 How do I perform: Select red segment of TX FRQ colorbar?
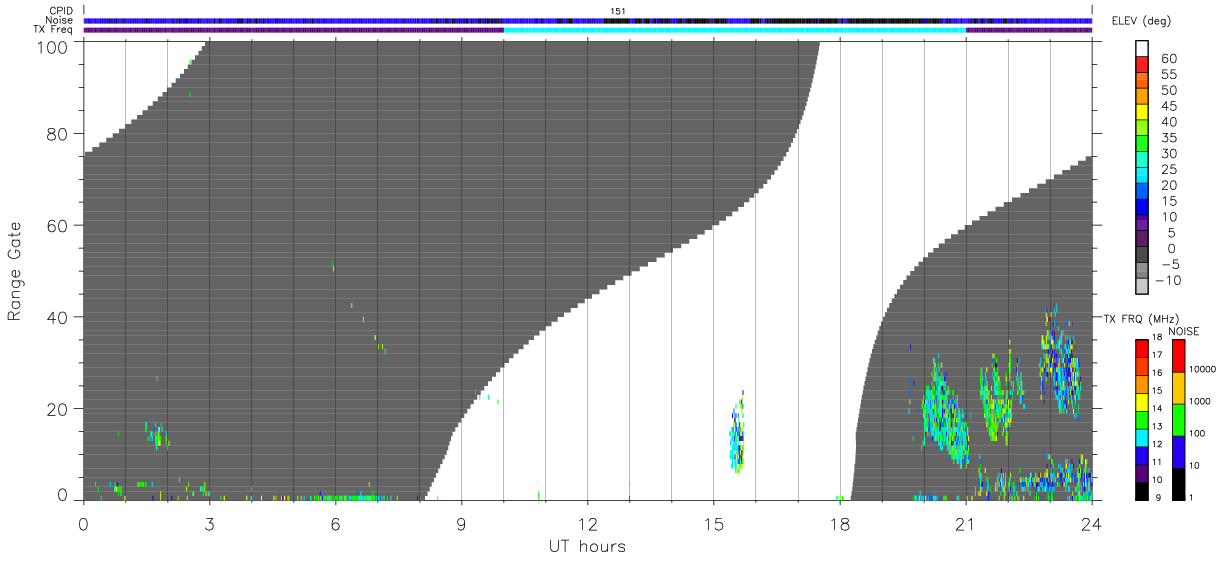click(x=1142, y=349)
